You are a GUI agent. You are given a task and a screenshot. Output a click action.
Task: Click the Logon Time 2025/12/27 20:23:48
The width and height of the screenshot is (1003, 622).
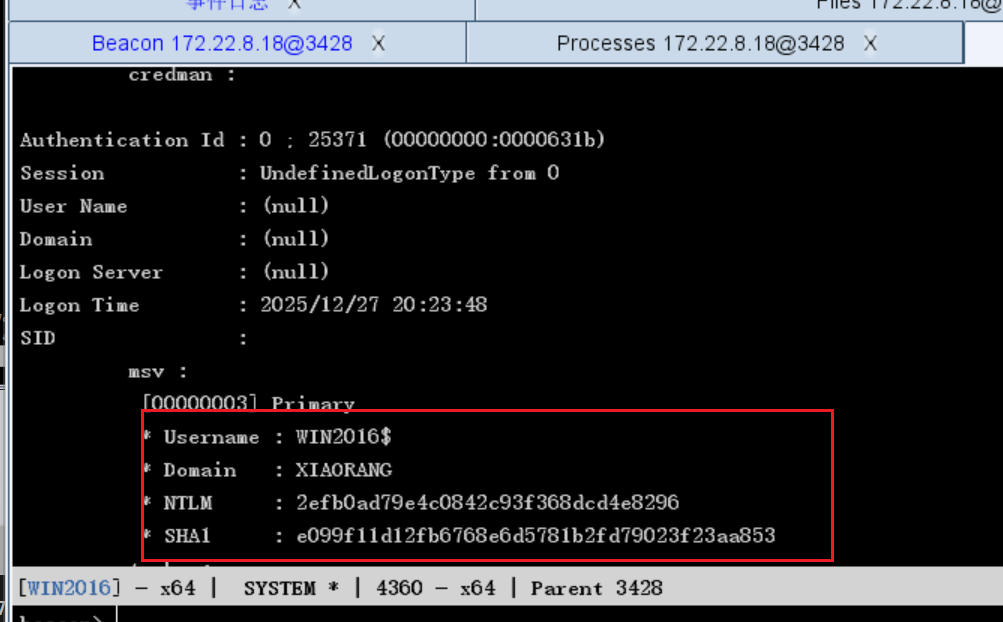point(374,305)
